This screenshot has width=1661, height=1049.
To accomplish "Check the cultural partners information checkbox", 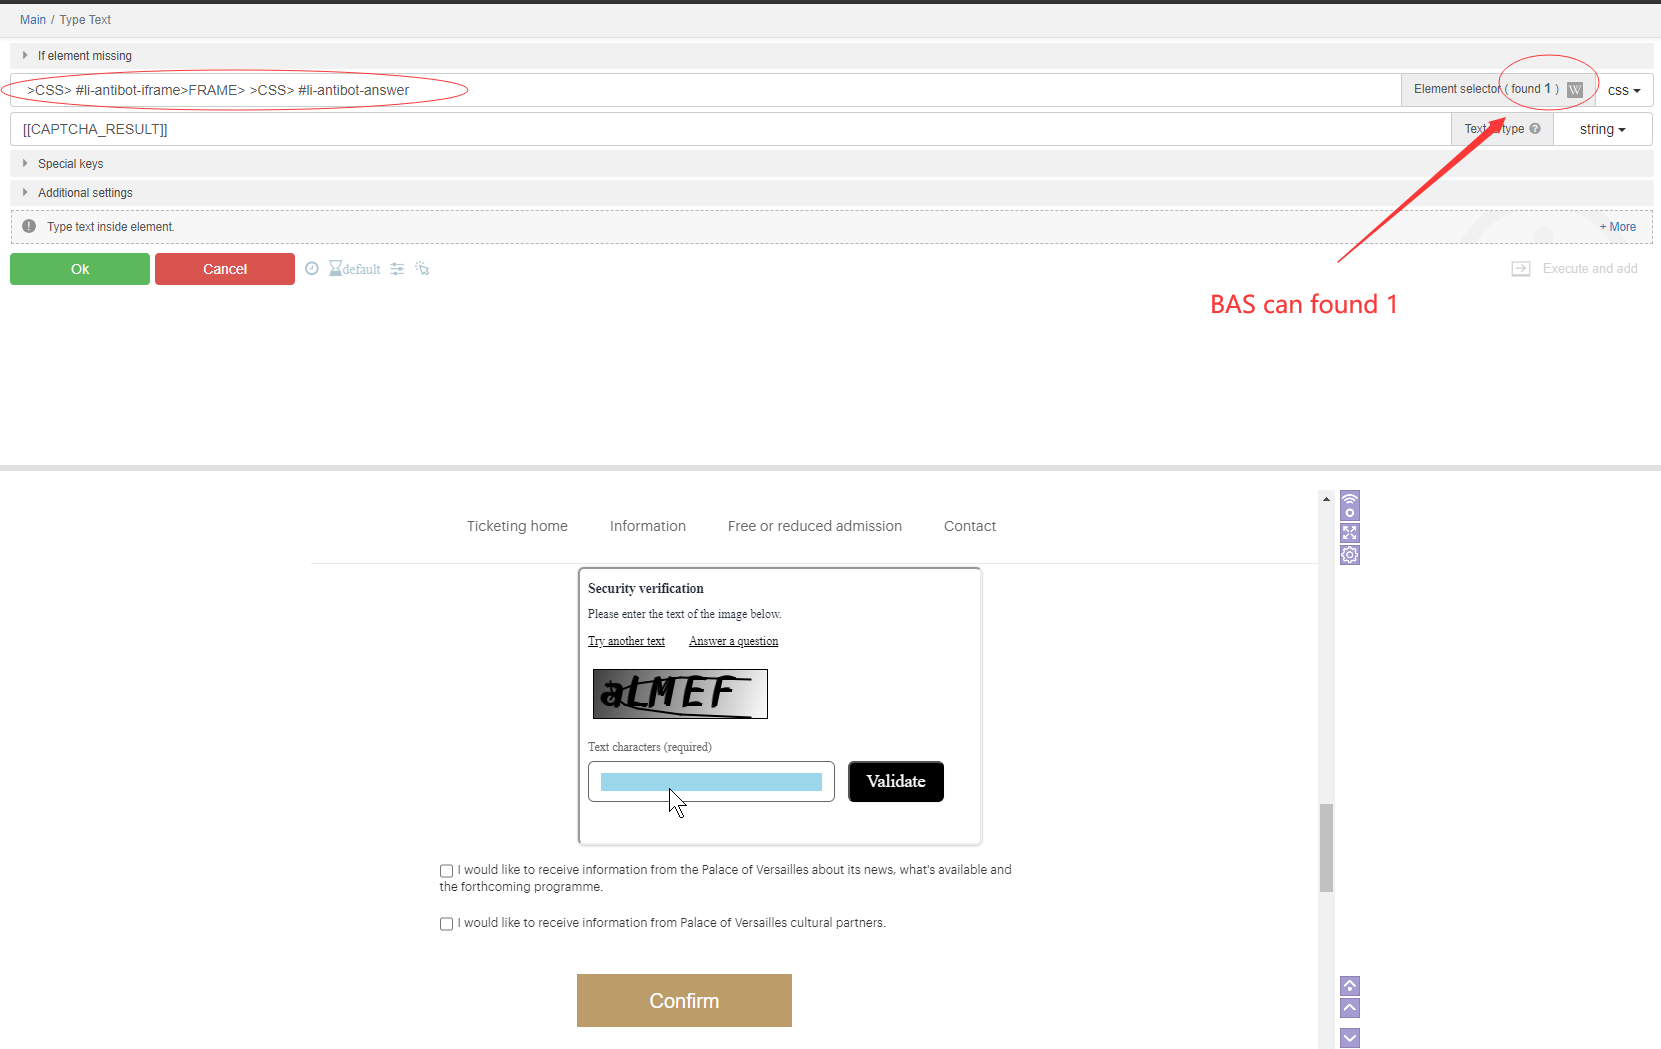I will pos(447,924).
